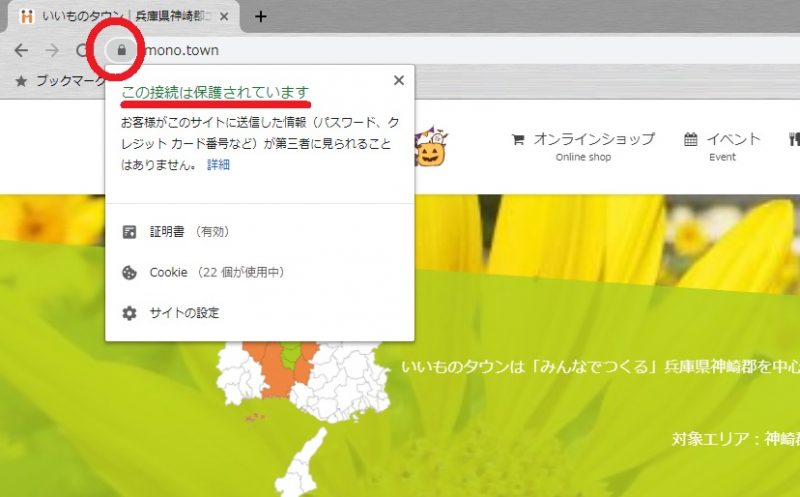Image resolution: width=800 pixels, height=497 pixels.
Task: Click the bookmark star icon in bookmarks bar
Action: point(20,80)
